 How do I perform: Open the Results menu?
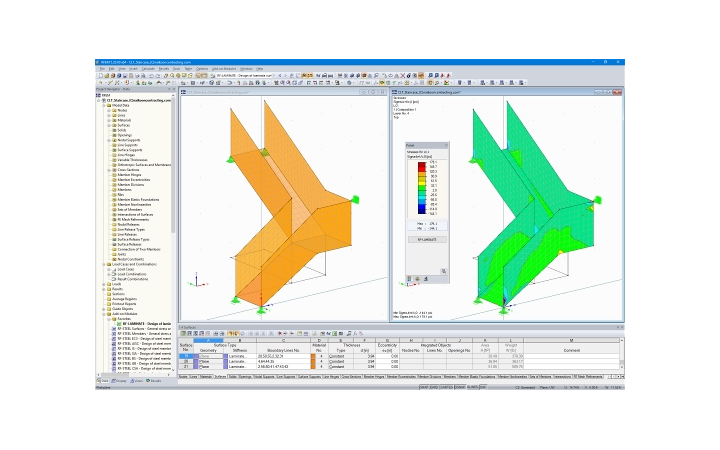[163, 69]
